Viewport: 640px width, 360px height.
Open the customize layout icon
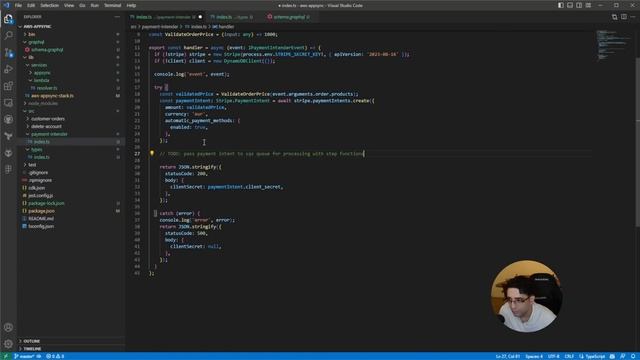tap(588, 5)
